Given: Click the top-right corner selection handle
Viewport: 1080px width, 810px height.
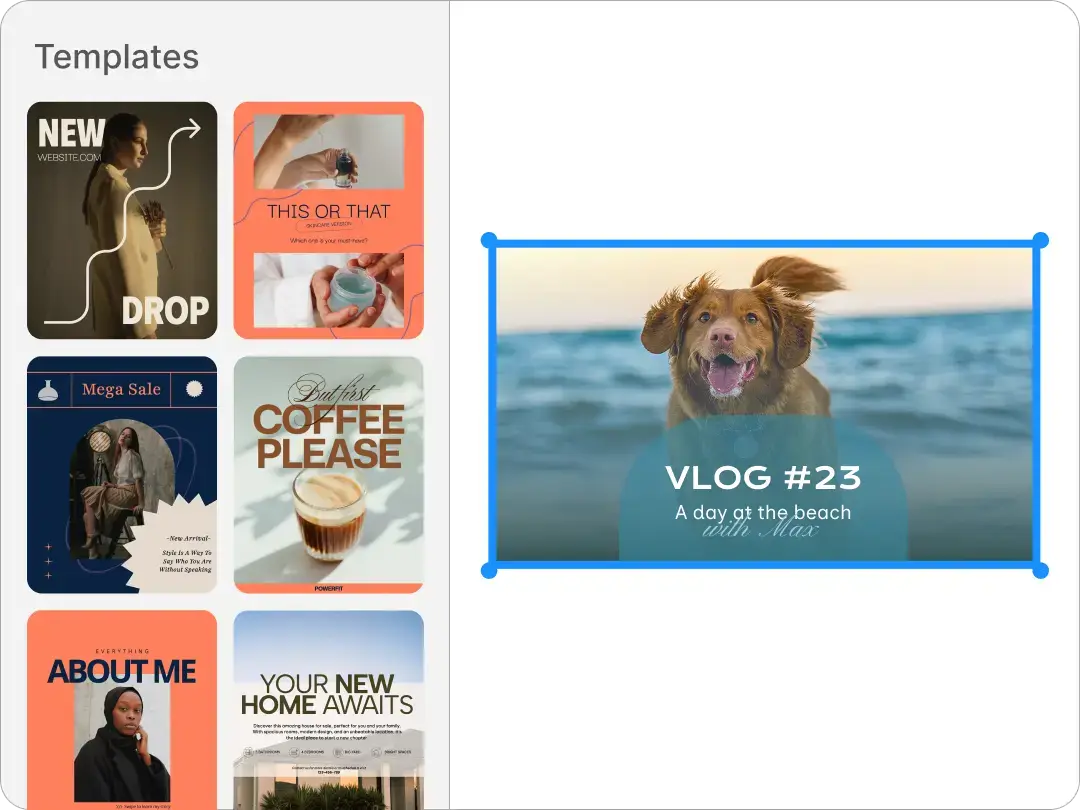Looking at the screenshot, I should point(1040,240).
